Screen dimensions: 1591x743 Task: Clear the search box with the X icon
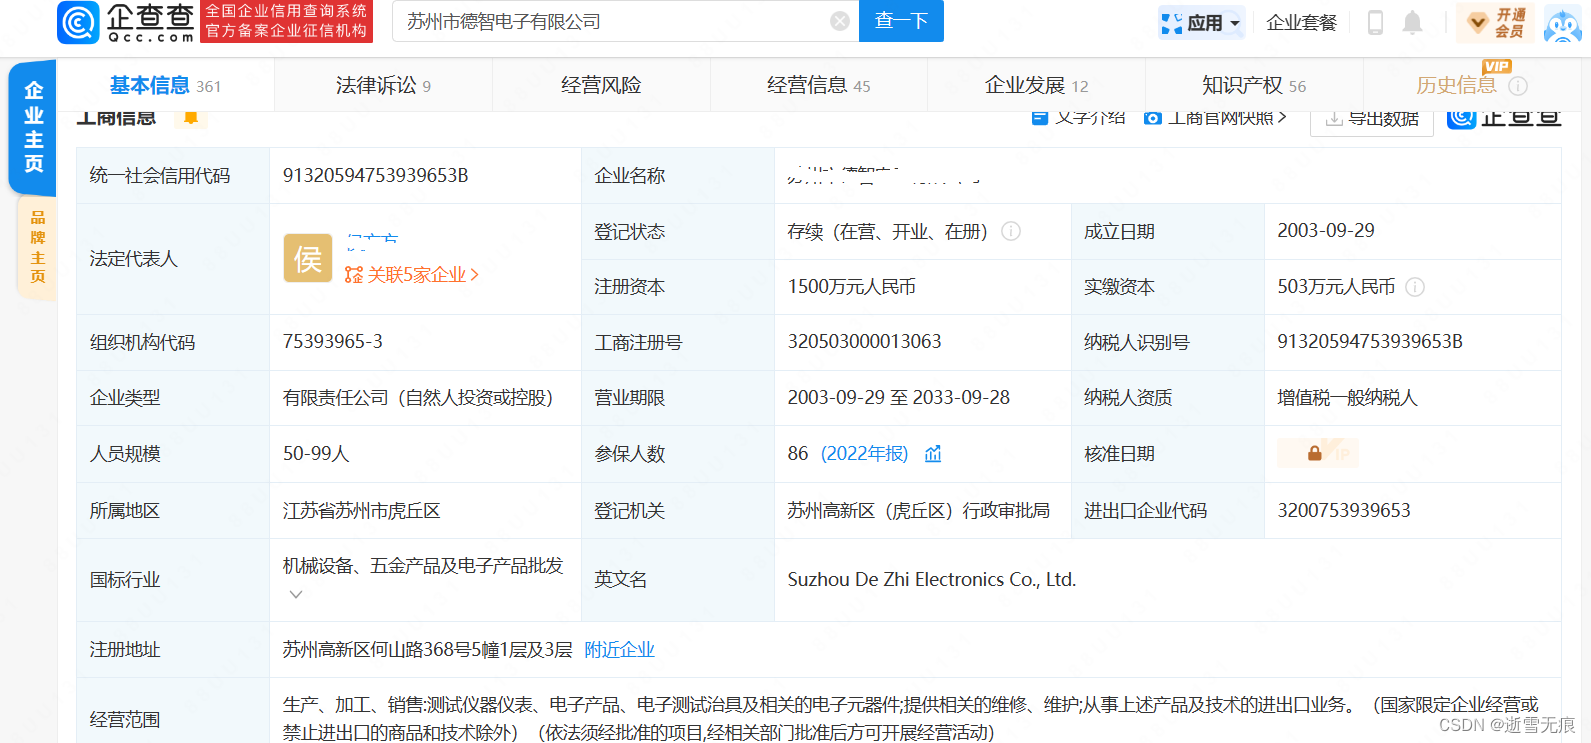(x=840, y=21)
